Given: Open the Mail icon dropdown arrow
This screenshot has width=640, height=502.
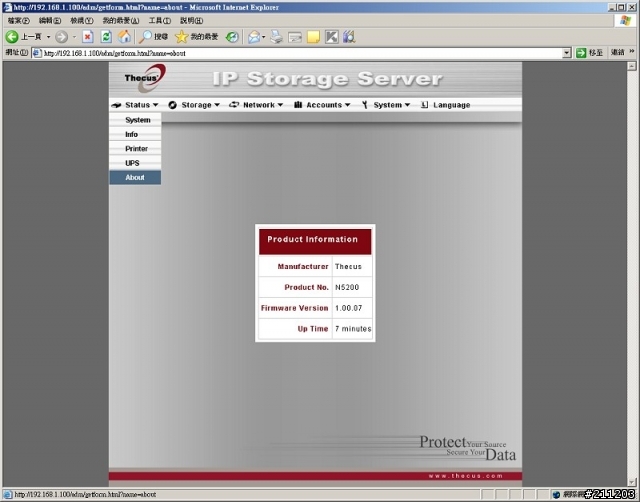Looking at the screenshot, I should point(264,37).
